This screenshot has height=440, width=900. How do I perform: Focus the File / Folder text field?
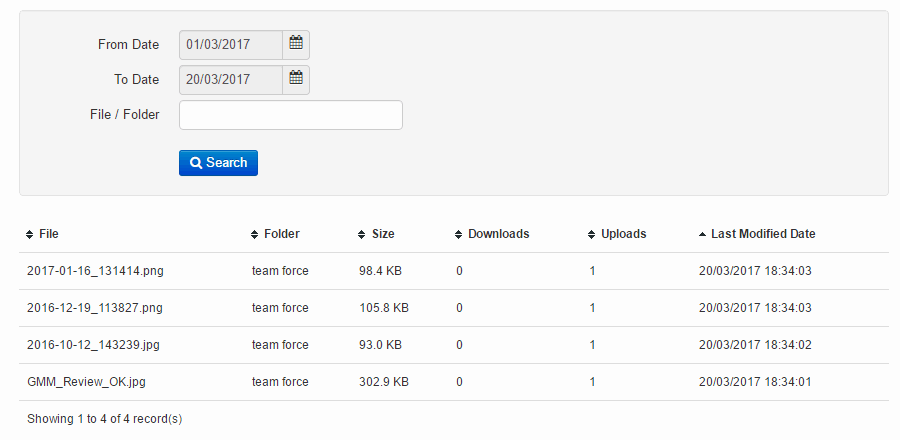coord(291,115)
